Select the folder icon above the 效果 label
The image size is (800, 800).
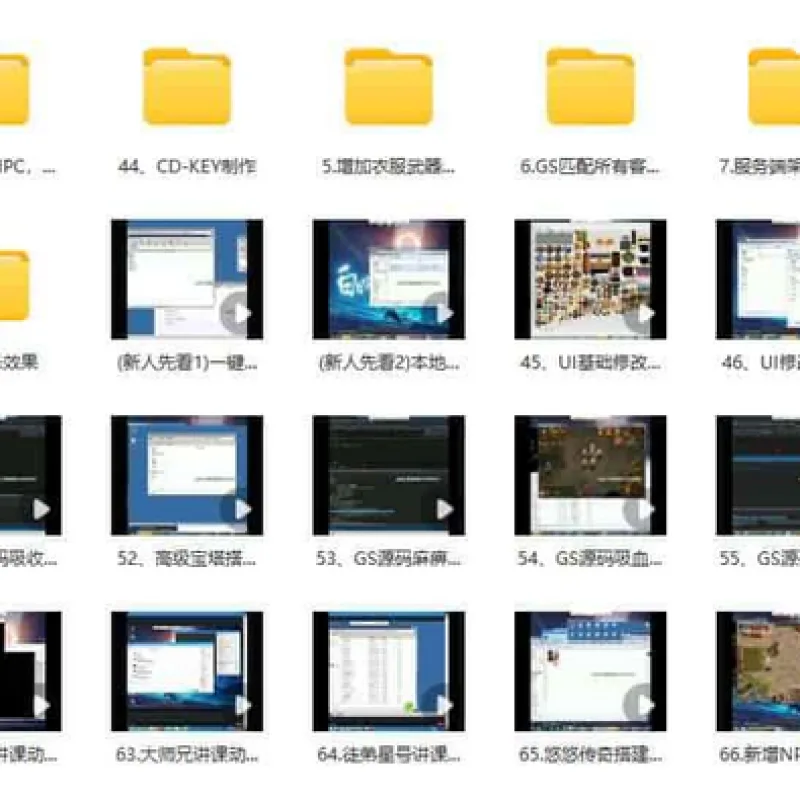(14, 285)
